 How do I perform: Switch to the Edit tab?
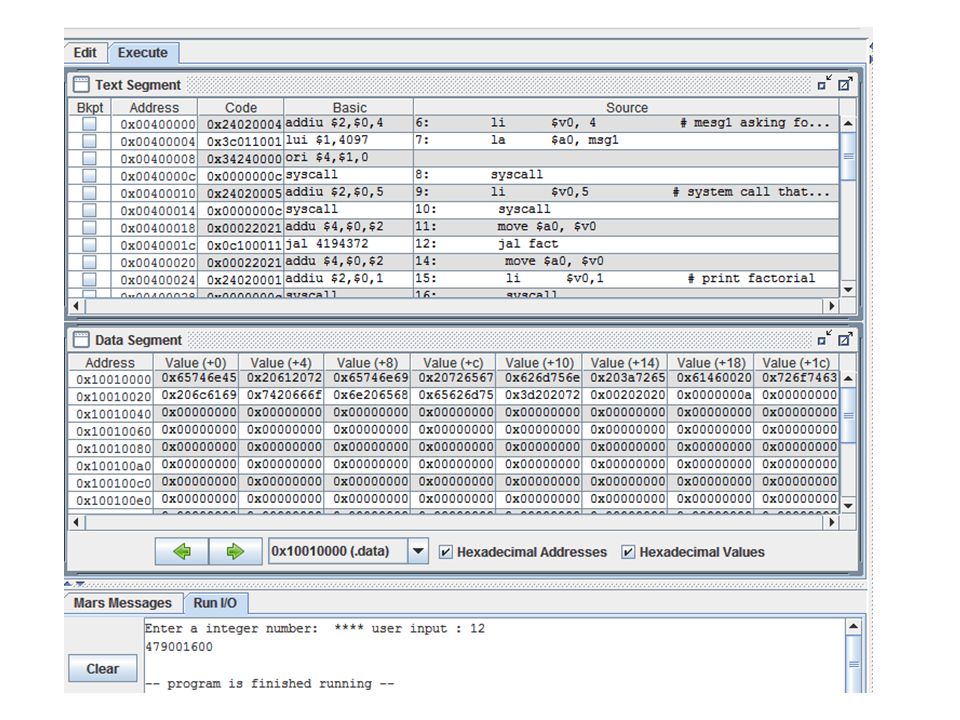tap(85, 53)
